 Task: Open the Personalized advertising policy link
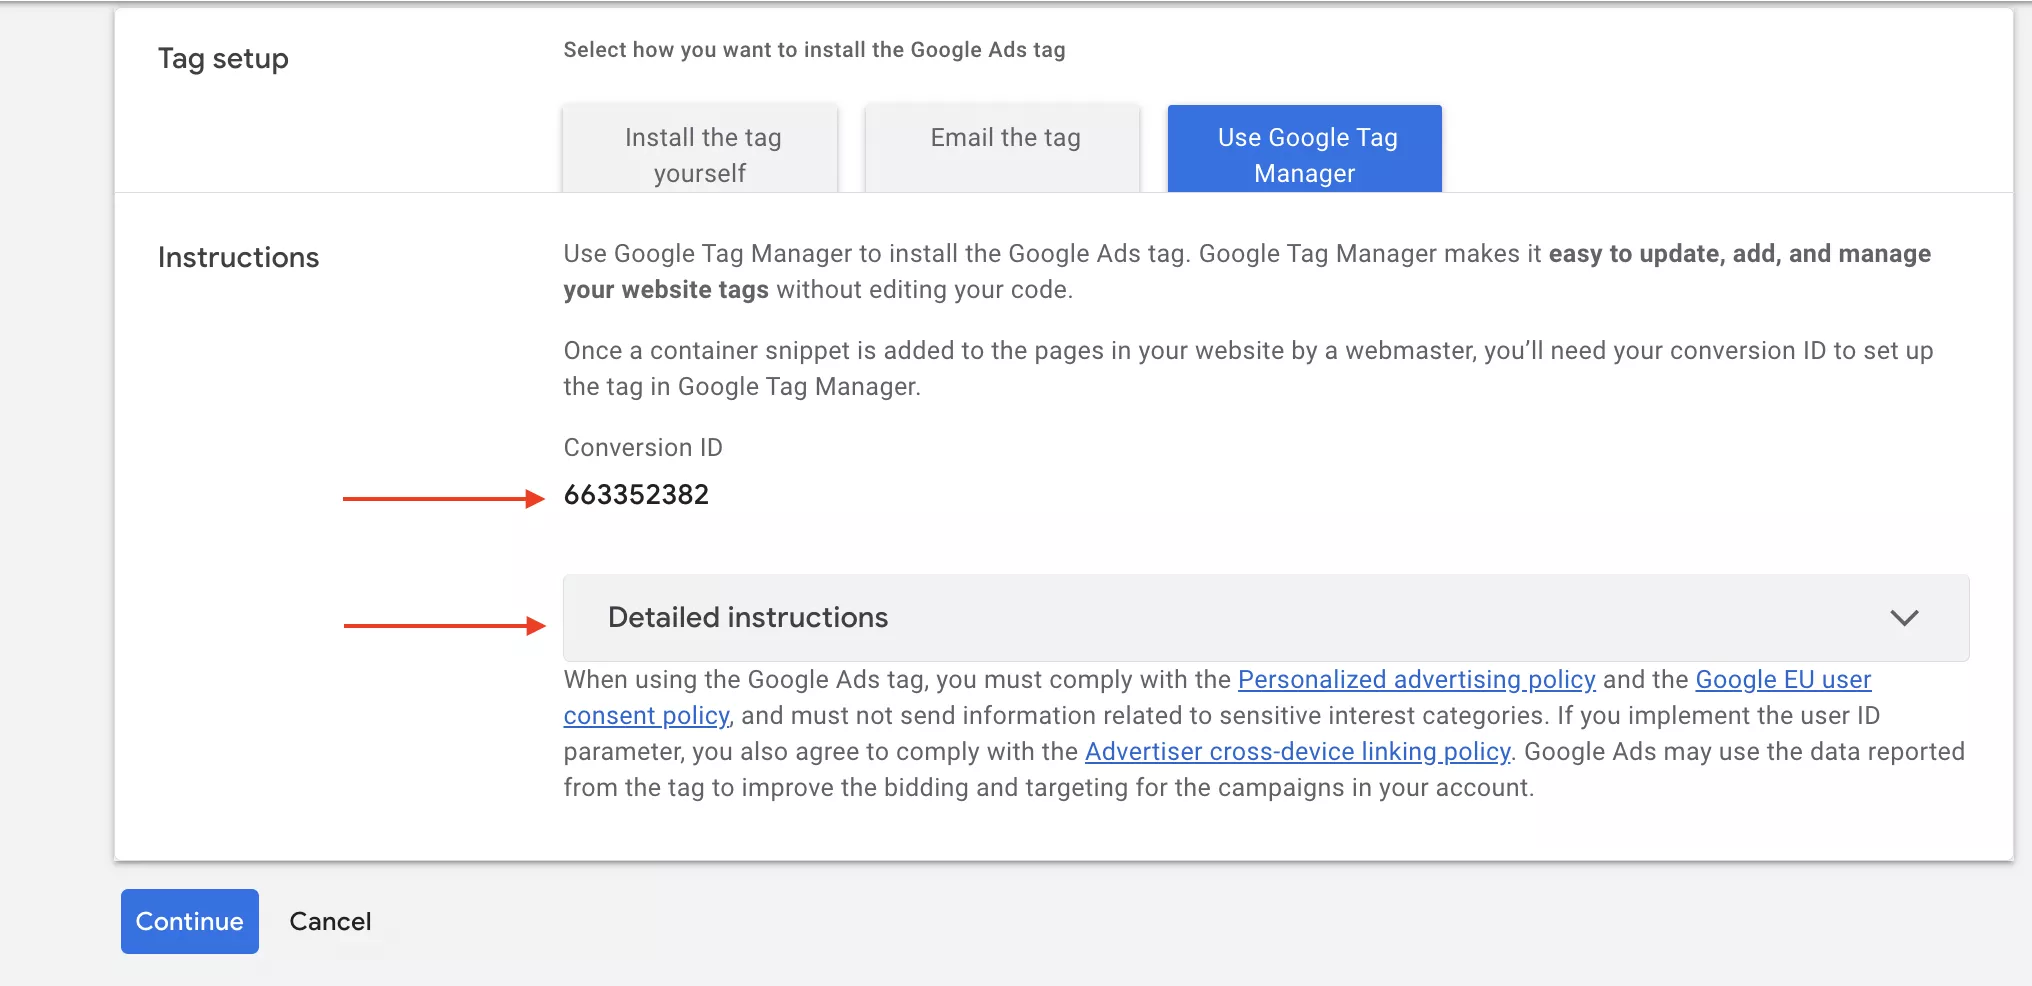click(x=1416, y=680)
